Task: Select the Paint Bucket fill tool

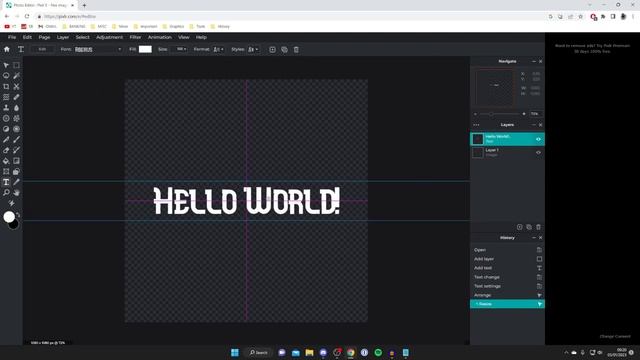Action: pyautogui.click(x=6, y=161)
